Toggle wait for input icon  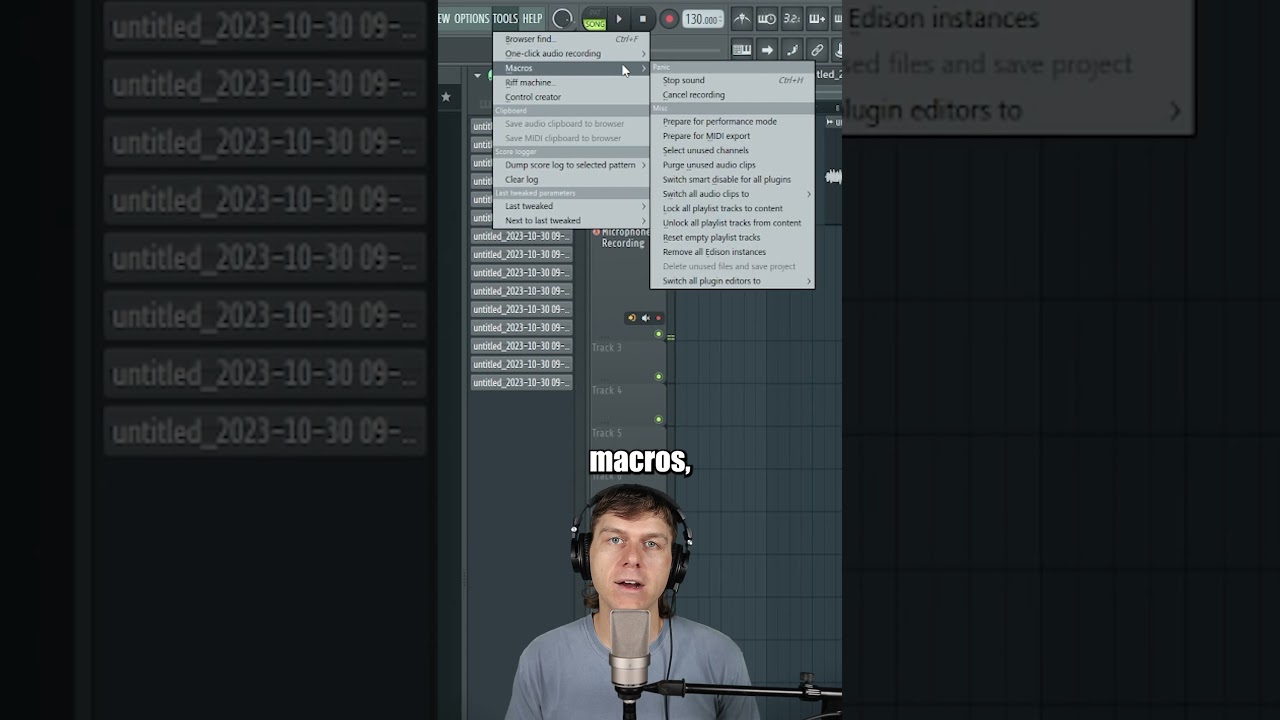[x=767, y=19]
